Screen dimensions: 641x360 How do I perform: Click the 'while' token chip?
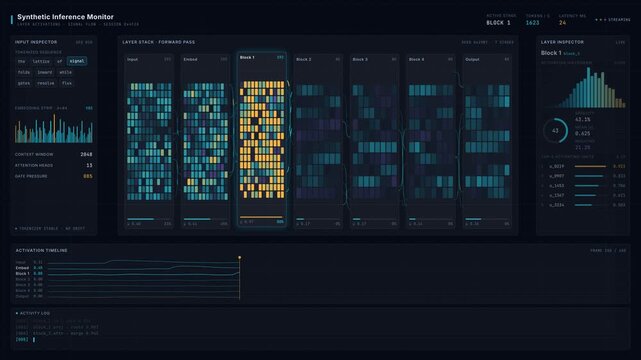[x=65, y=72]
